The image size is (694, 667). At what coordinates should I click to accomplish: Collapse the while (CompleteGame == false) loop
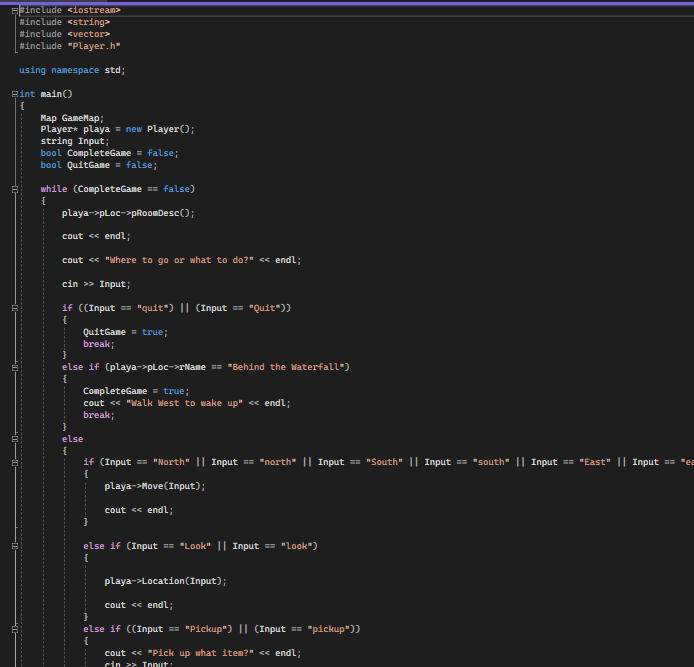(x=15, y=189)
